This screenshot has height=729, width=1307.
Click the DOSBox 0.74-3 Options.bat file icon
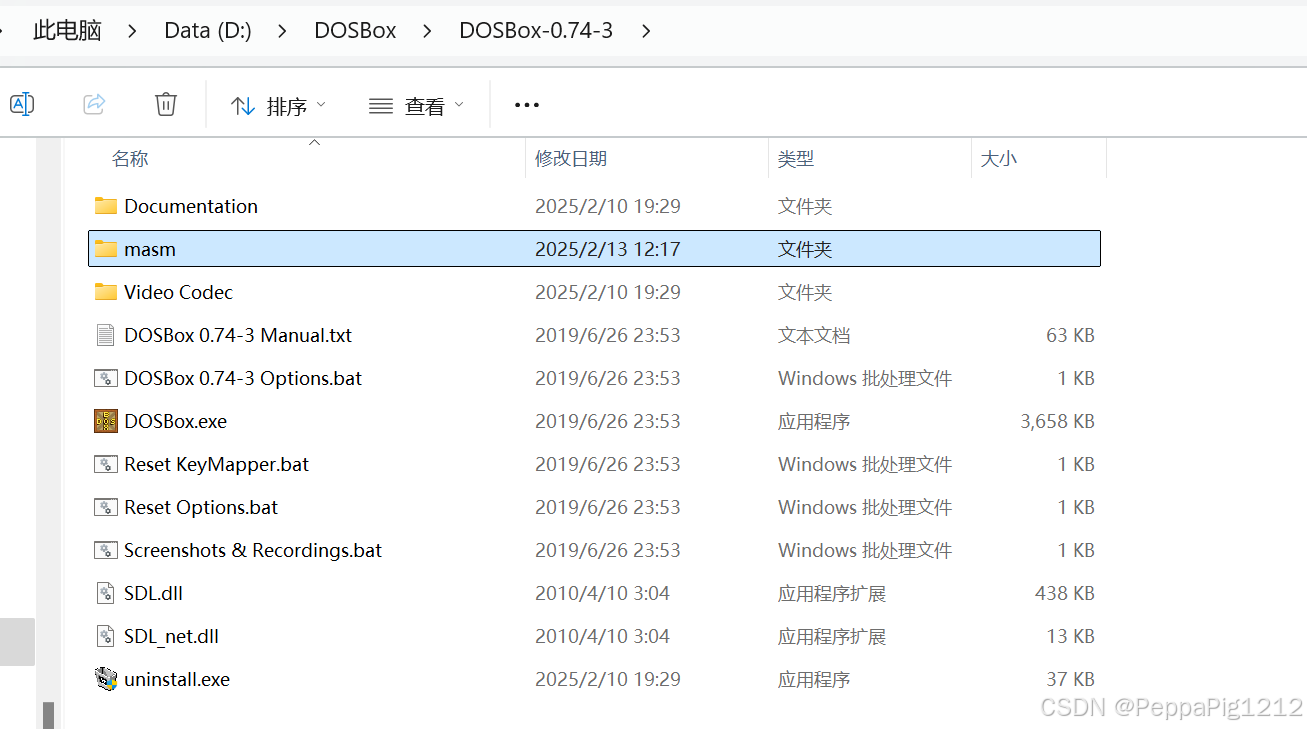click(x=106, y=378)
